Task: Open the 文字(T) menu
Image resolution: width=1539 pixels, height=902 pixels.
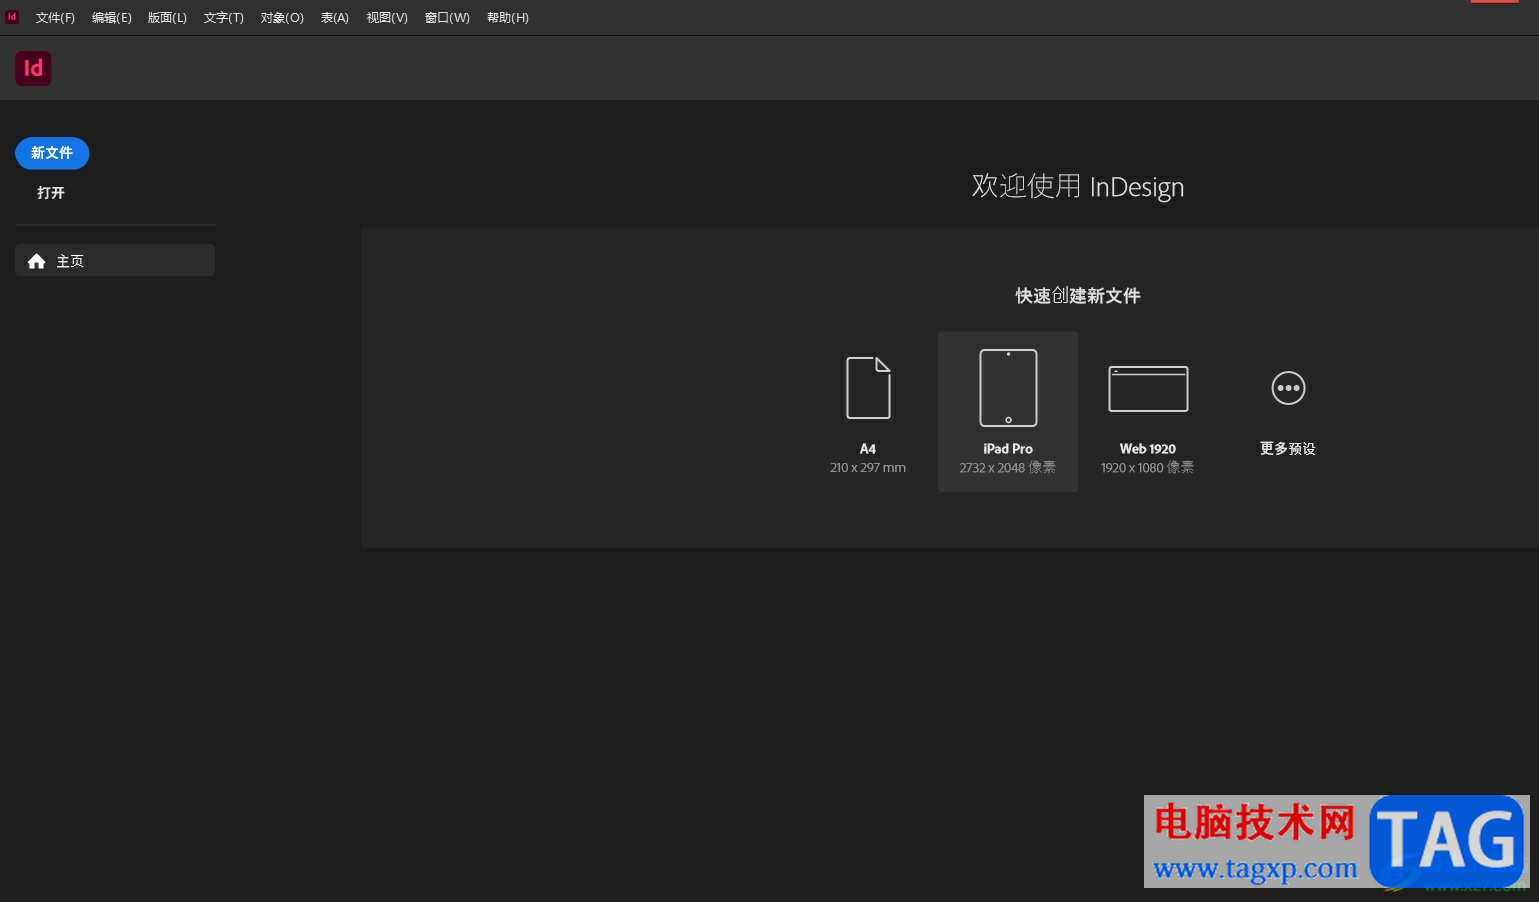Action: click(x=224, y=18)
